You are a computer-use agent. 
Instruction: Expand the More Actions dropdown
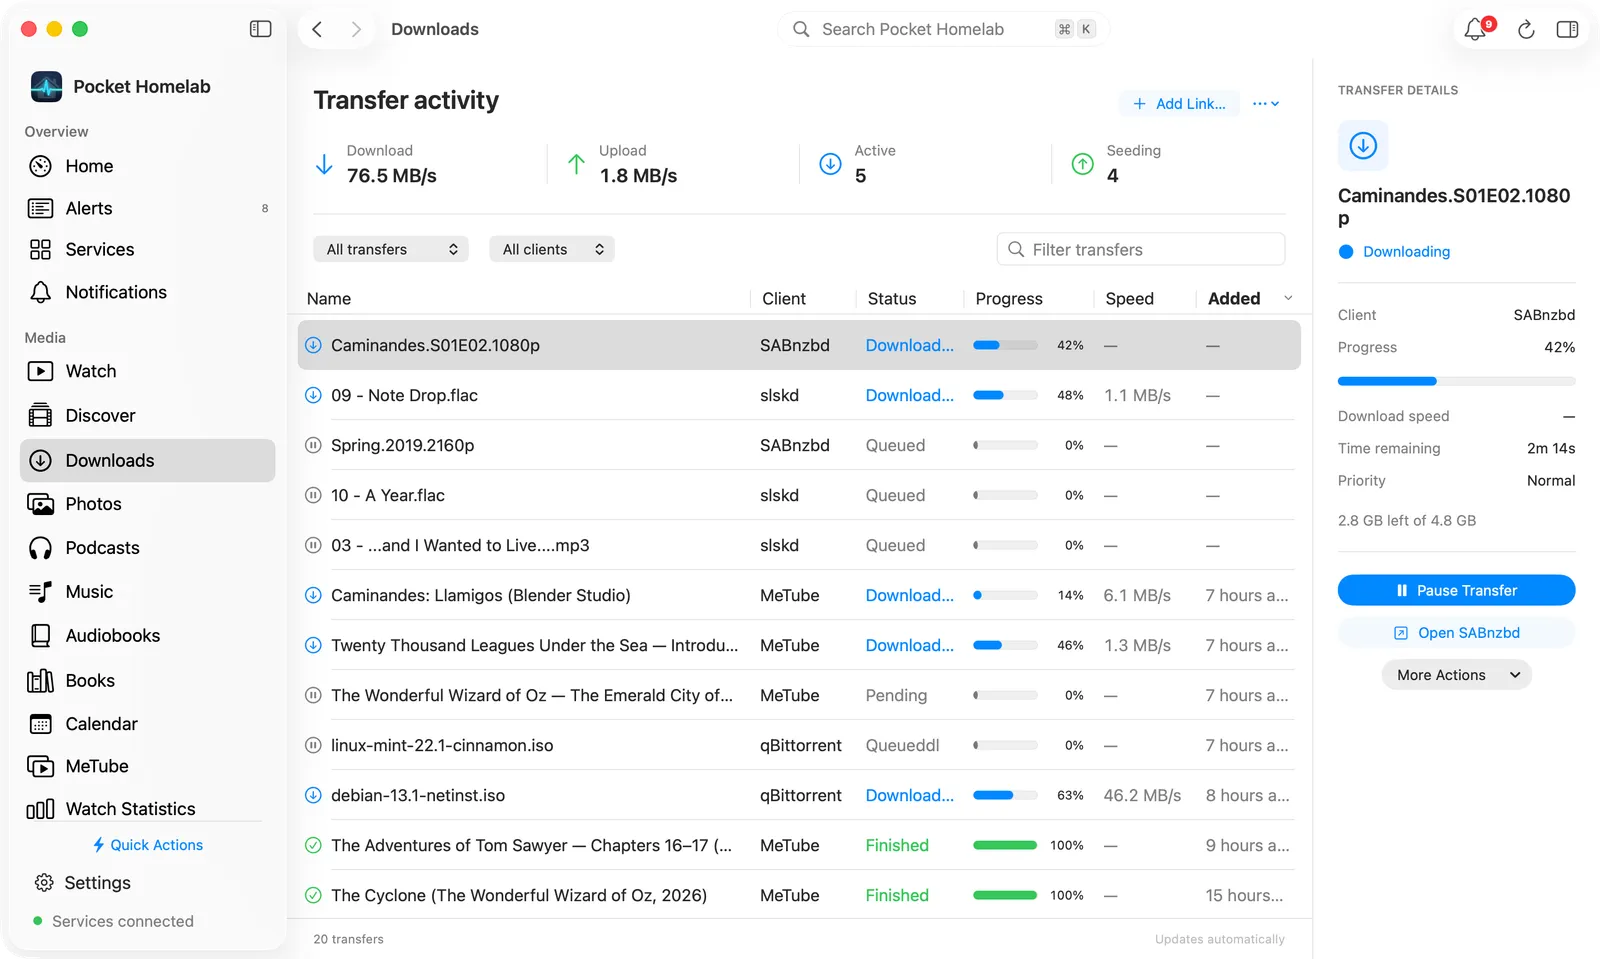(1456, 675)
